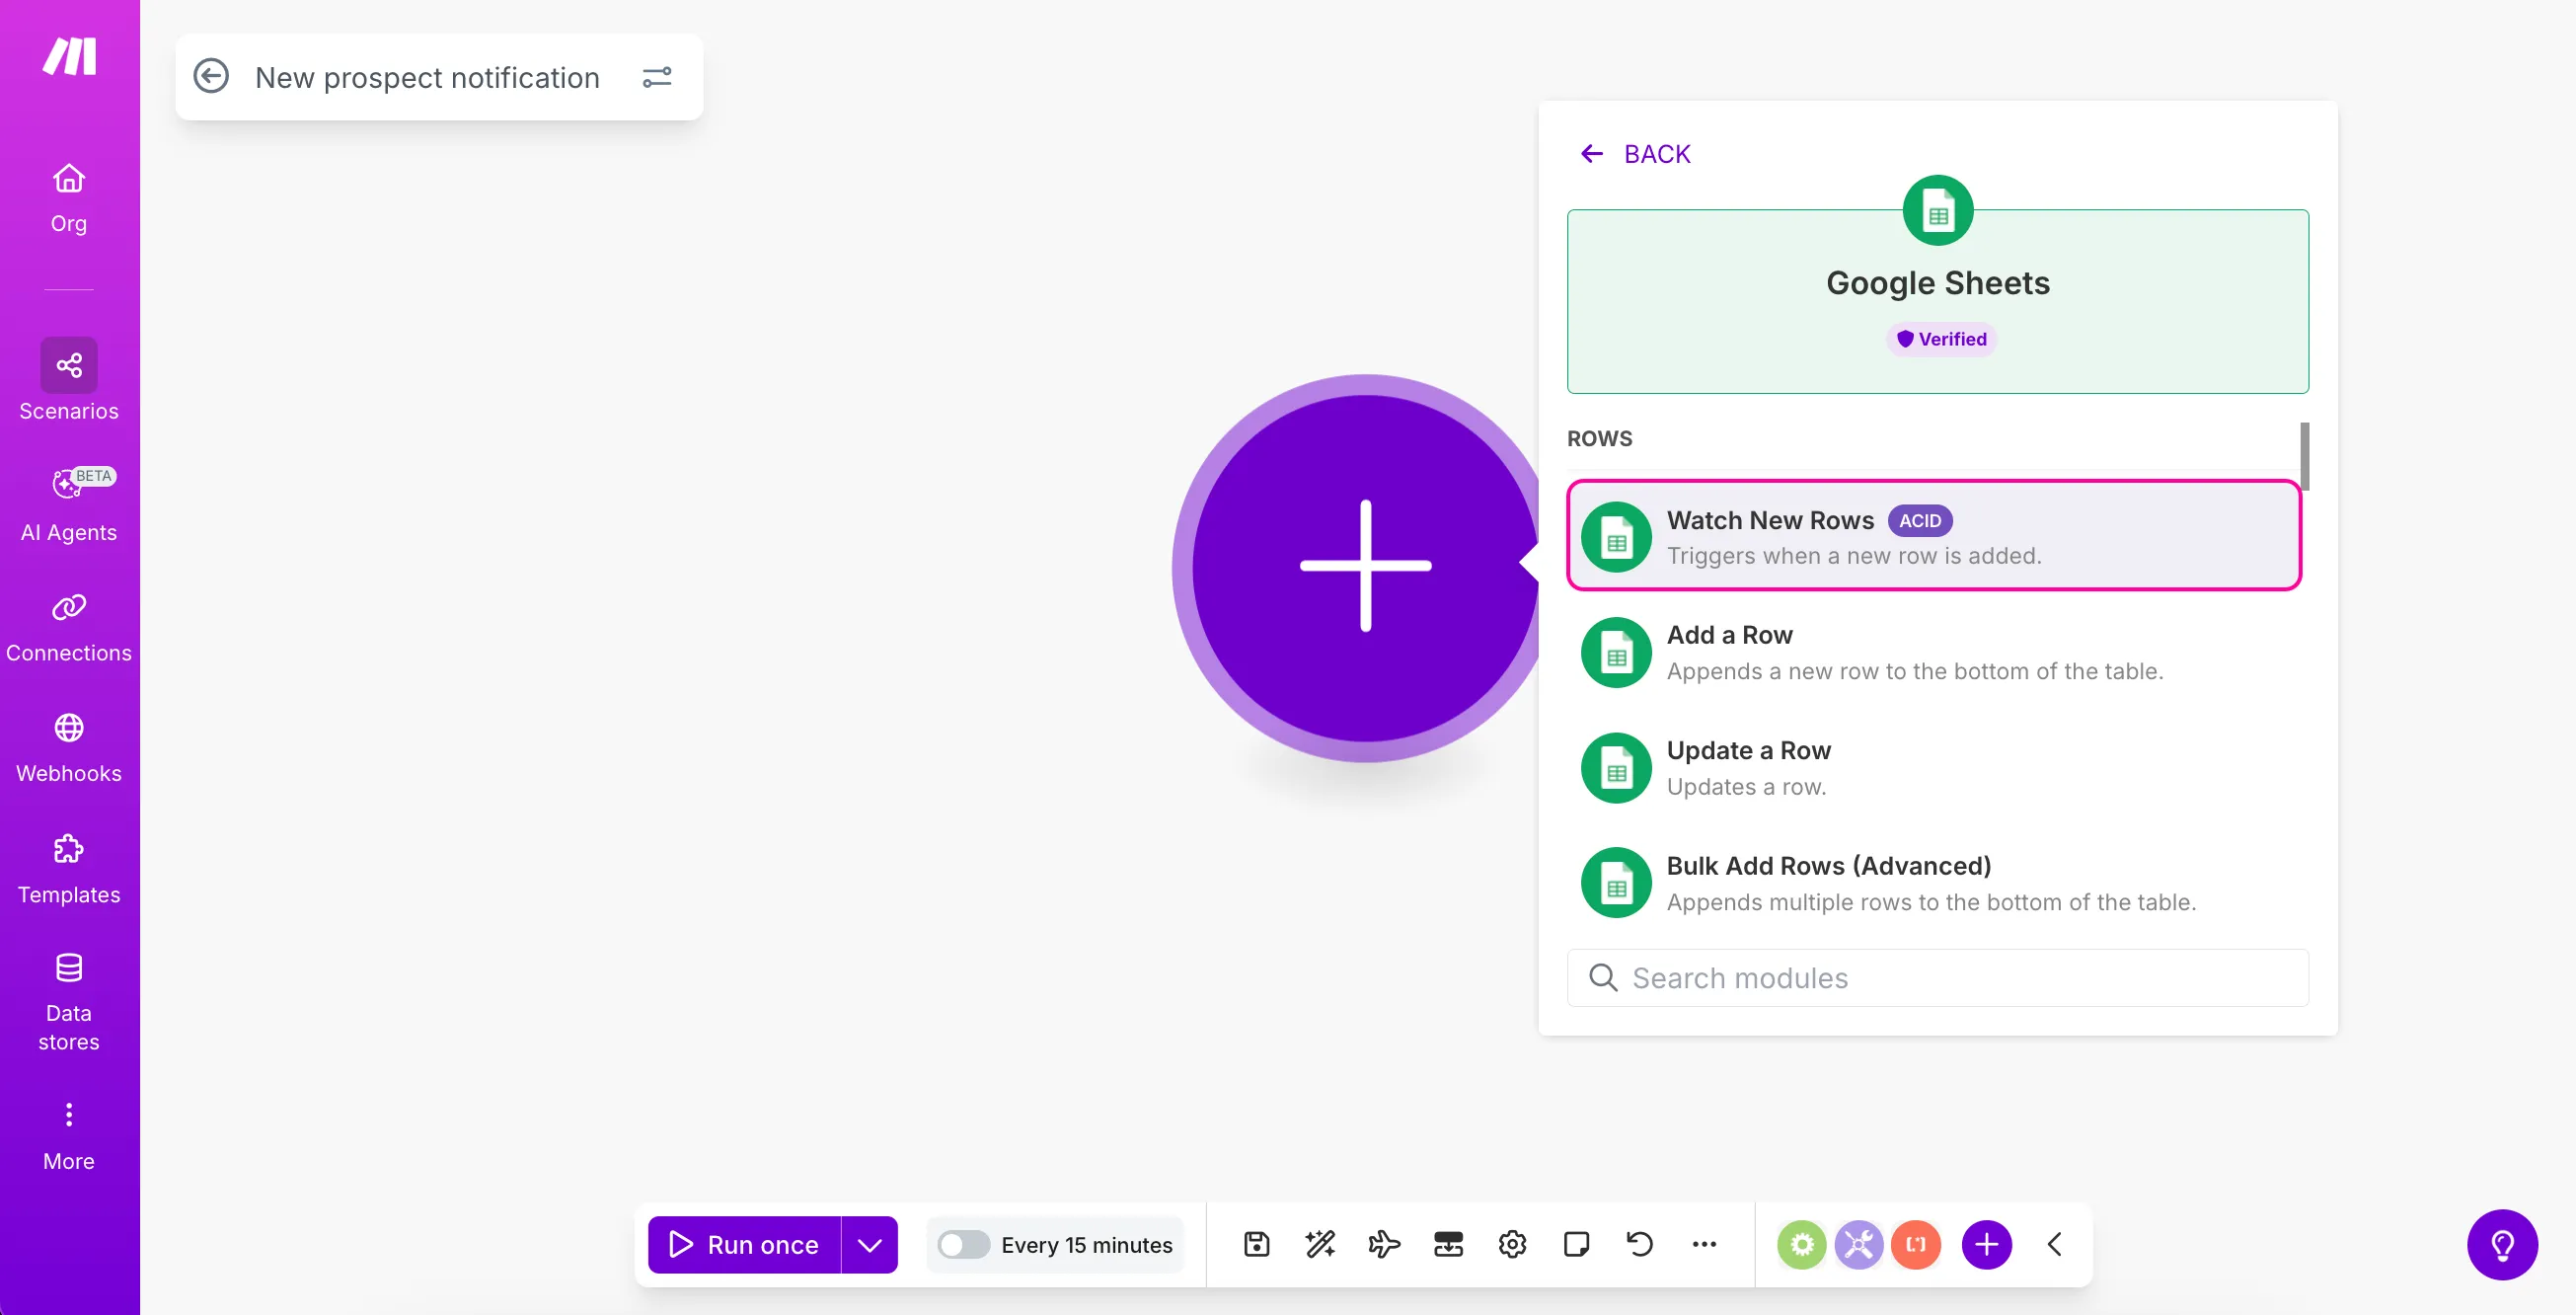Go BACK to the app list

tap(1635, 154)
